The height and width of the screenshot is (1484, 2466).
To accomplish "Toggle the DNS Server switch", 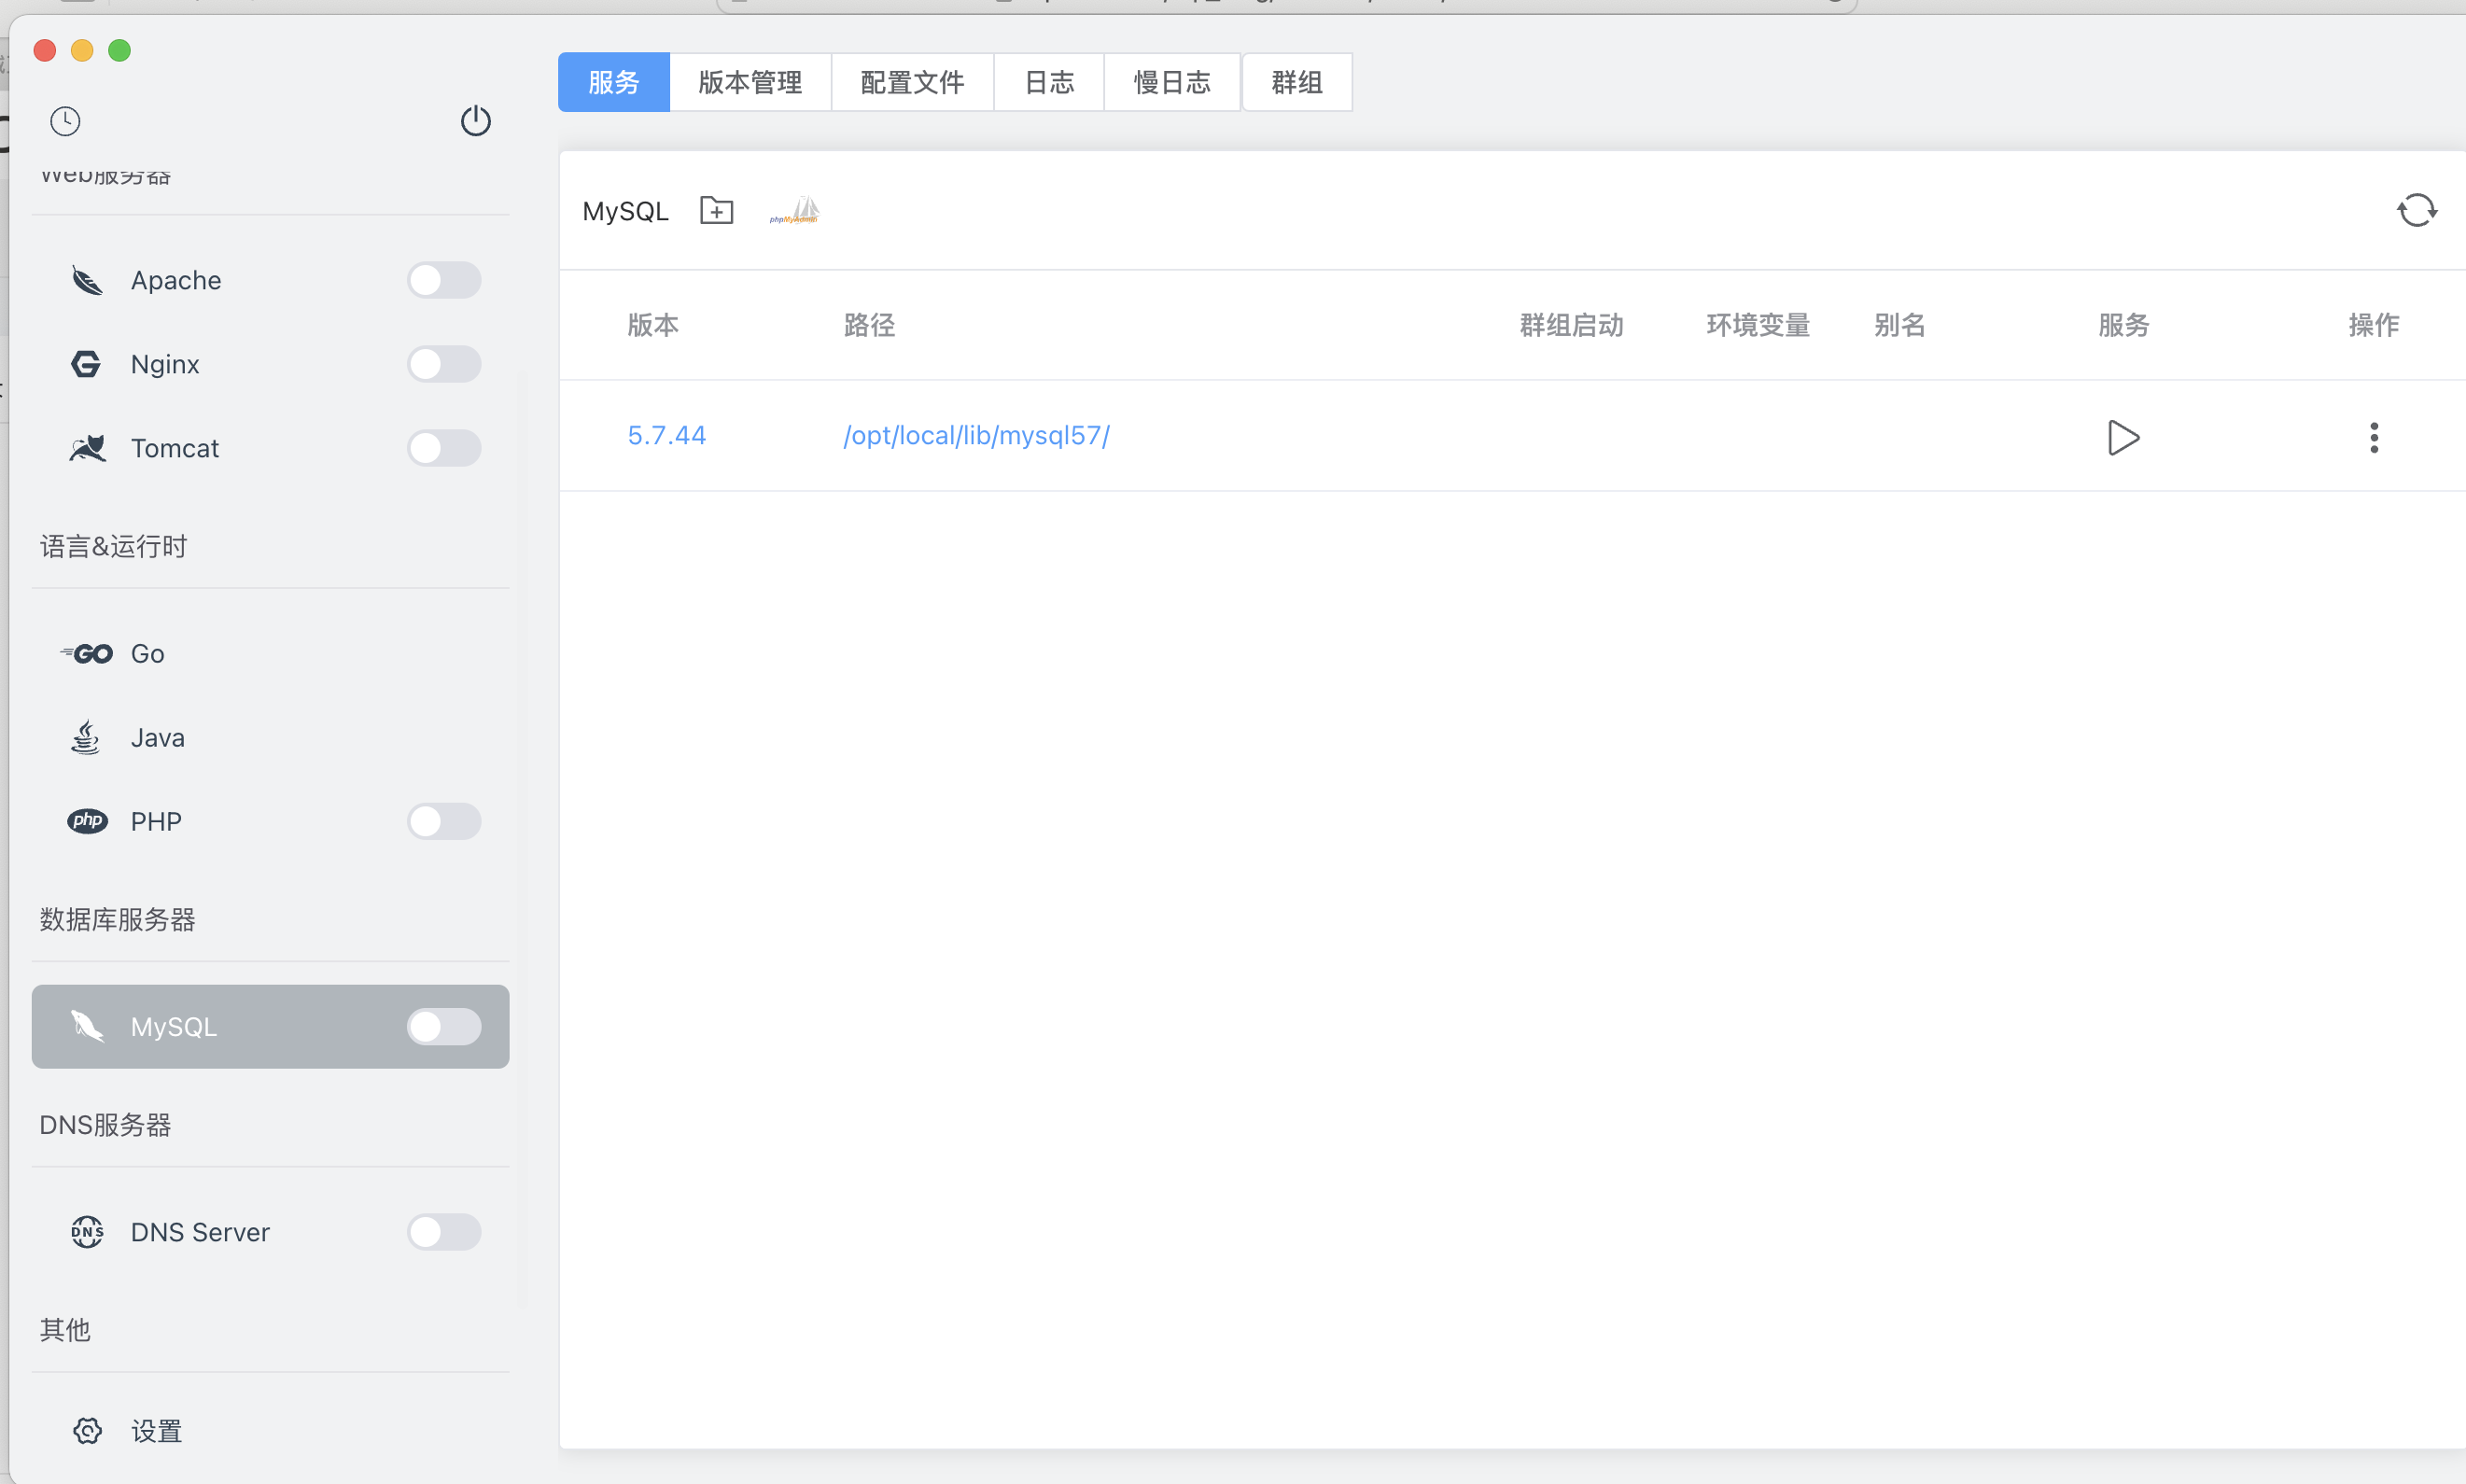I will tap(444, 1232).
